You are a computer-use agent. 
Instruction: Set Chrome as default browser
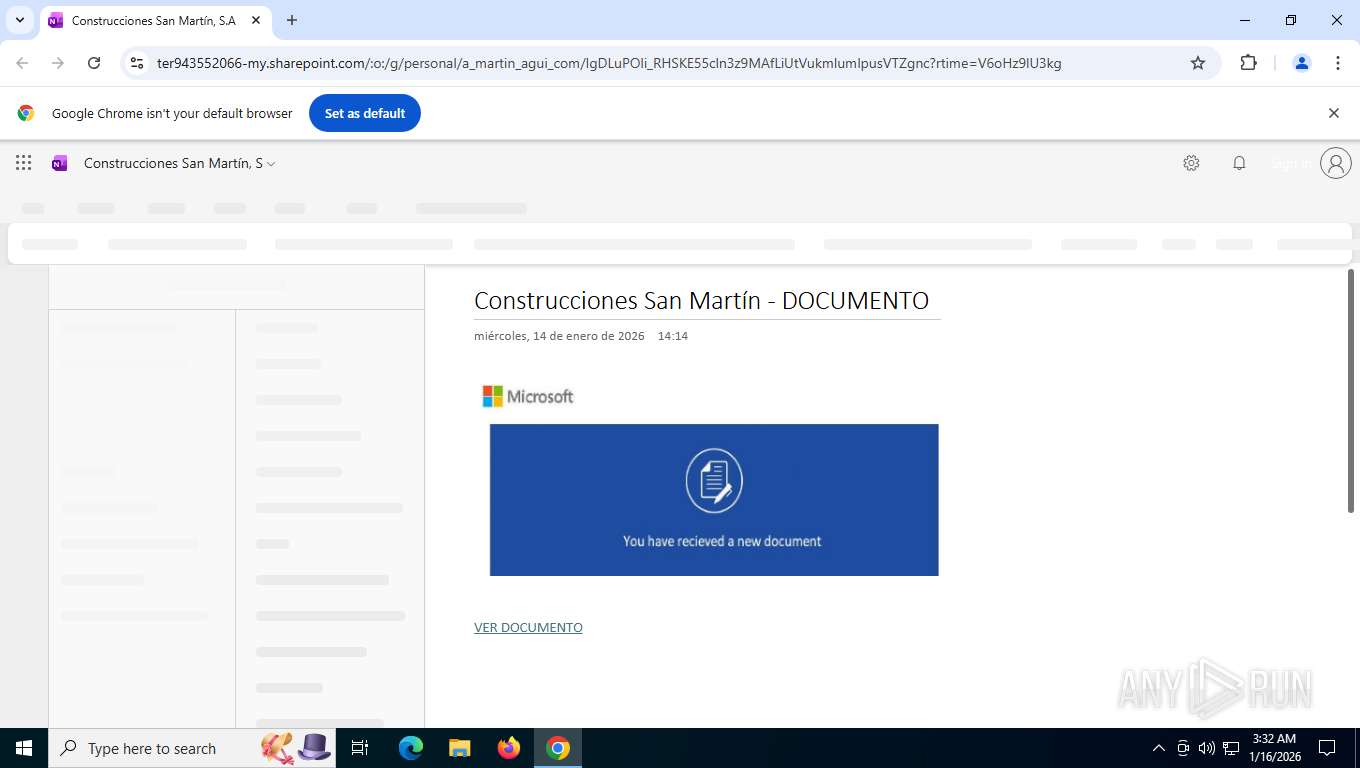(x=365, y=113)
